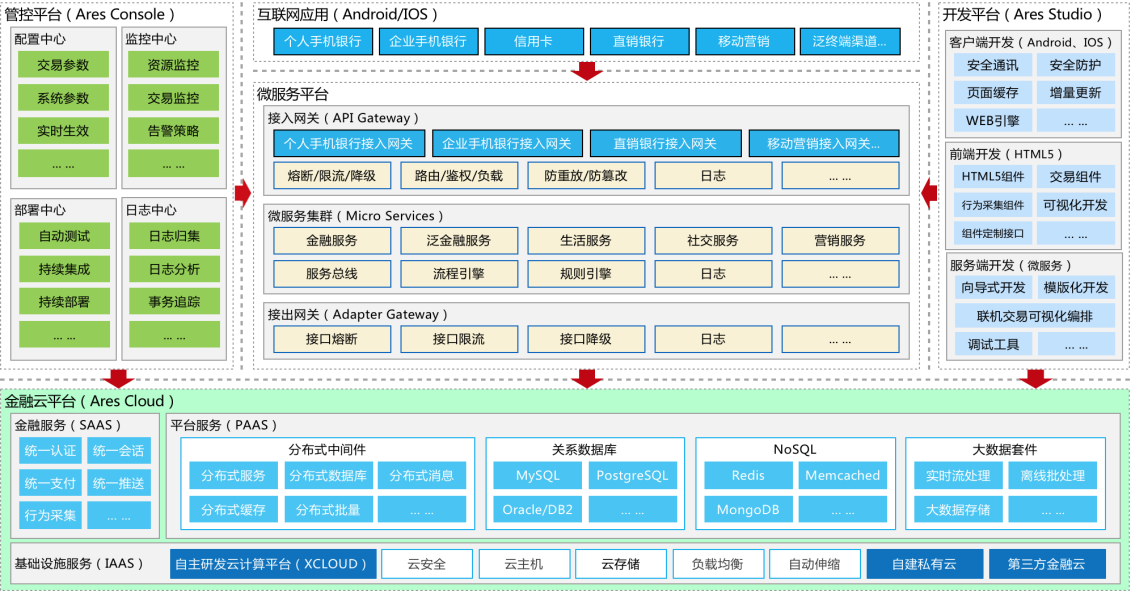Select 安全通讯 in 客户端开发
1131x591 pixels.
click(x=993, y=65)
